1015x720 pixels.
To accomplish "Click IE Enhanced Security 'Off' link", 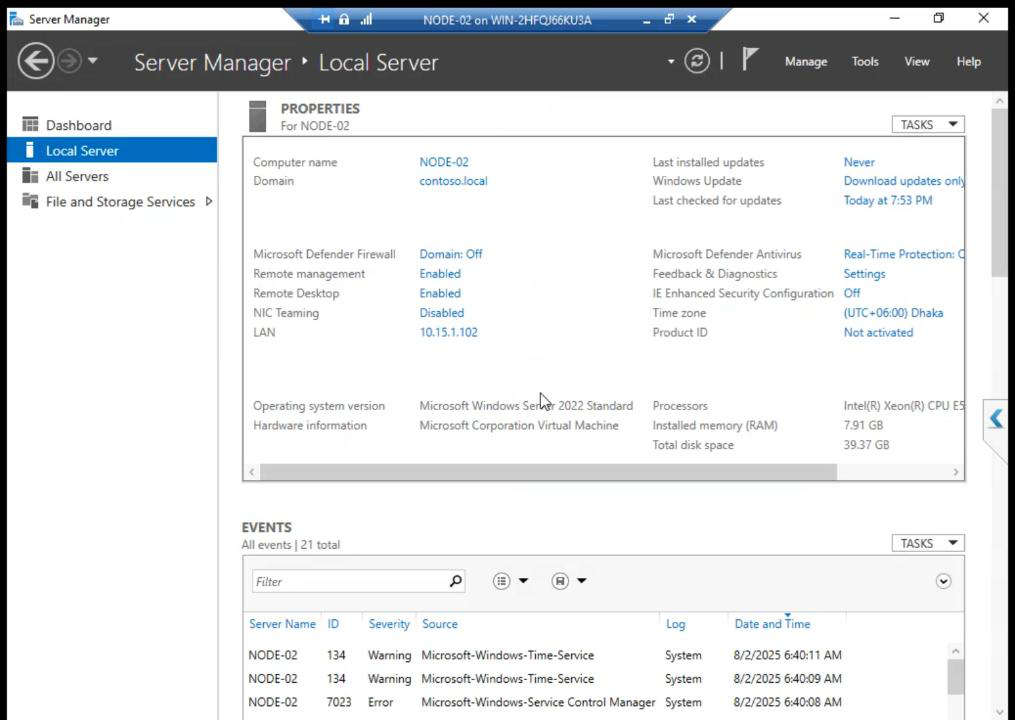I will pyautogui.click(x=852, y=293).
